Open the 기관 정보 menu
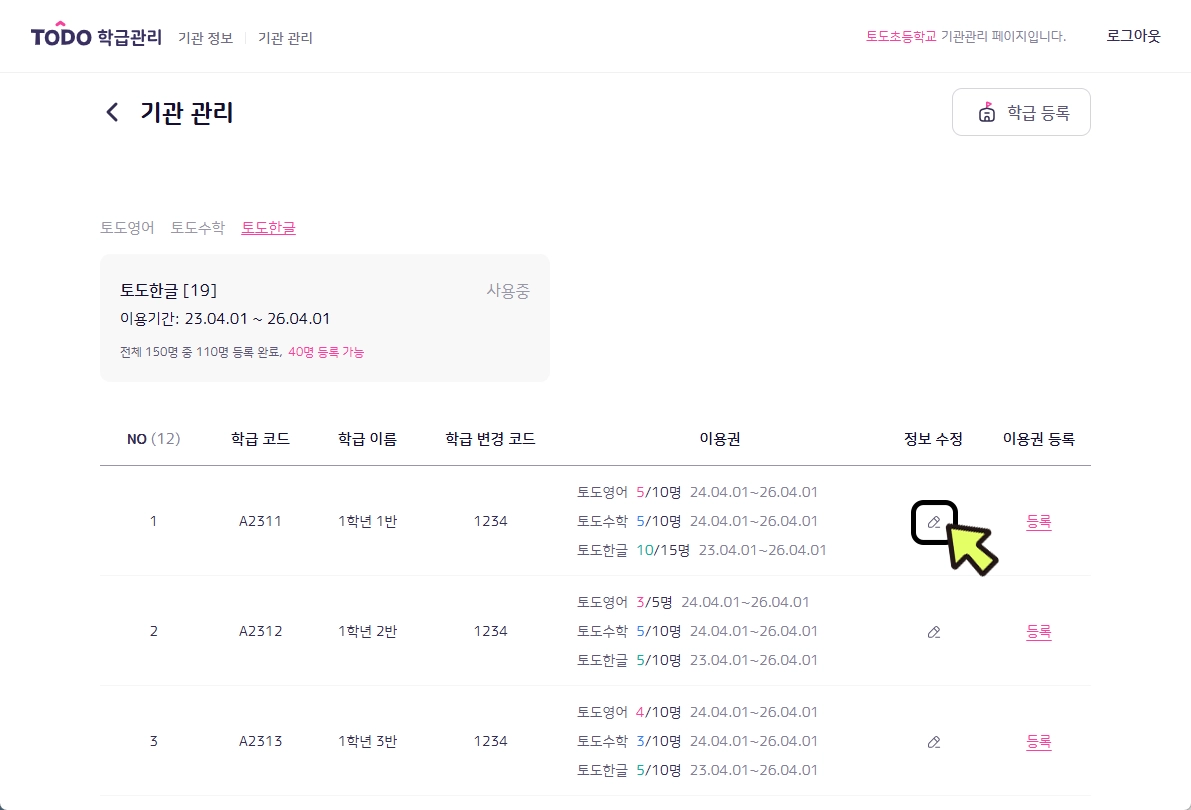1191x810 pixels. 205,38
